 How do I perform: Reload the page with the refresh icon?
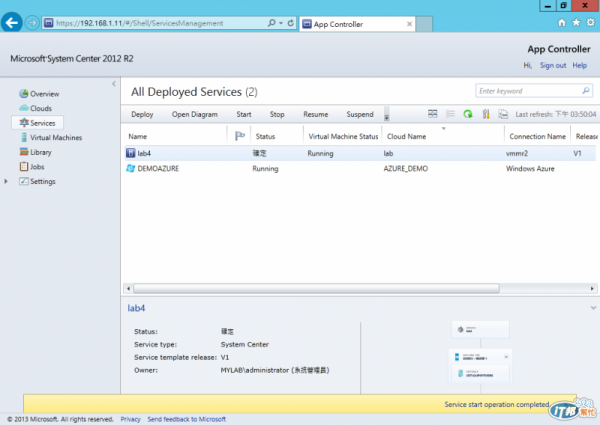pyautogui.click(x=290, y=23)
